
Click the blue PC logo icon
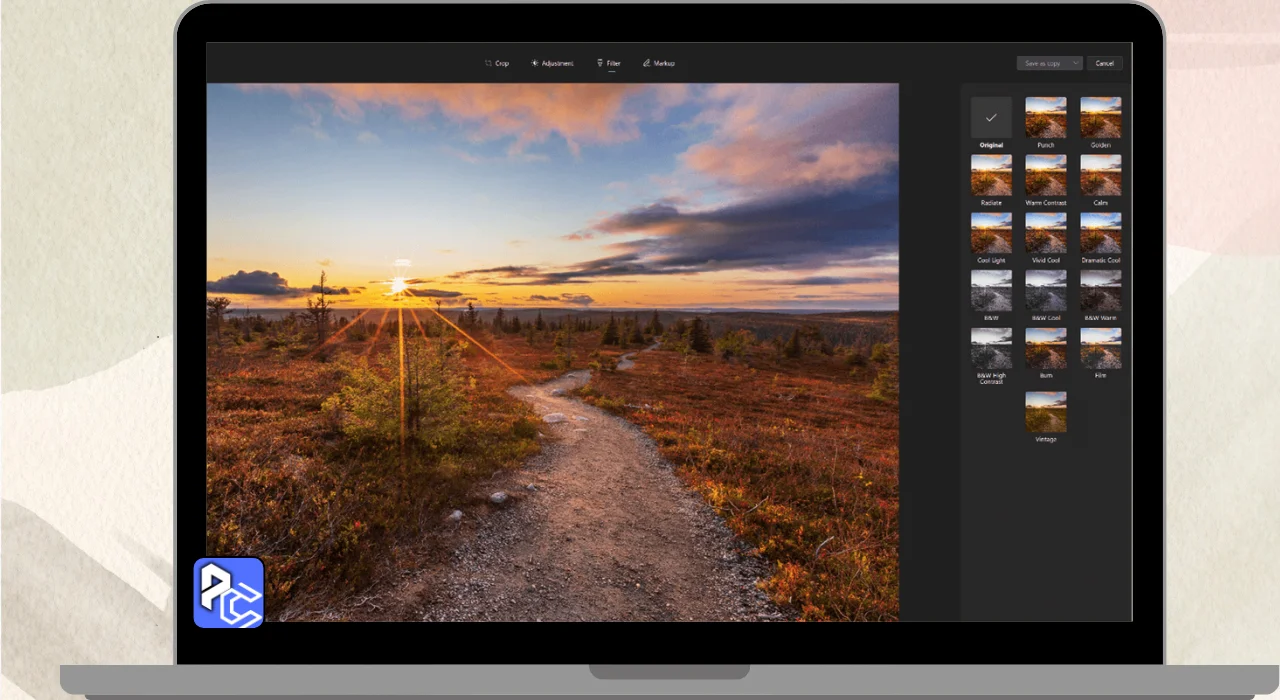tap(228, 592)
